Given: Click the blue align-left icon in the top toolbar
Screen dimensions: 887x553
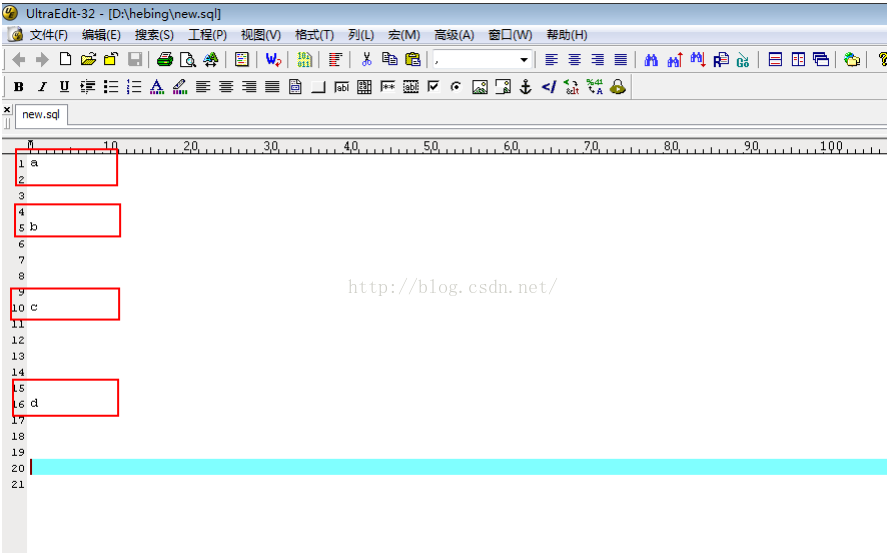Looking at the screenshot, I should tap(552, 59).
